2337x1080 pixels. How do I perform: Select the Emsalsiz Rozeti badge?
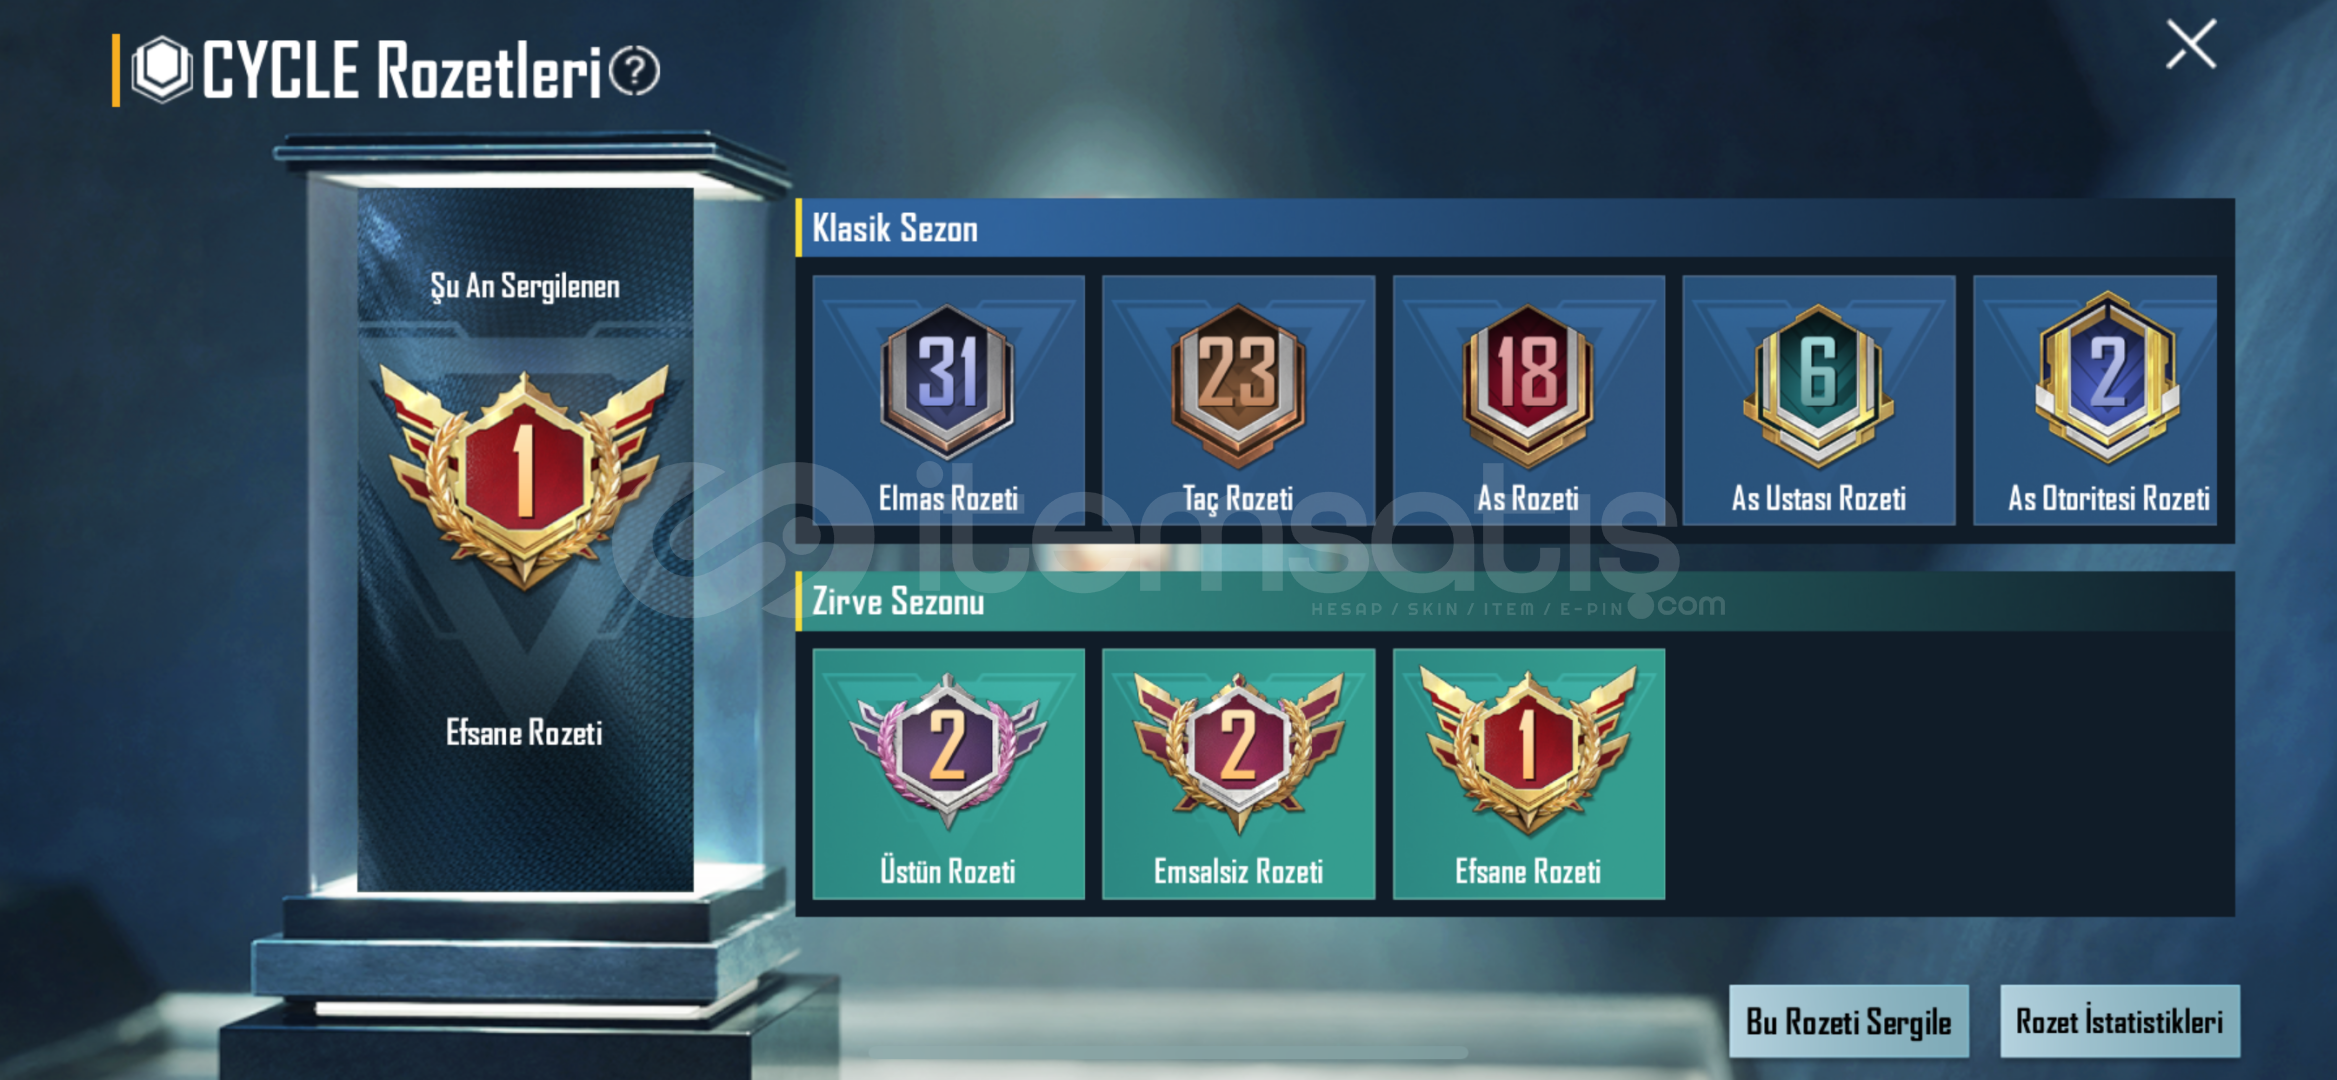[x=1238, y=774]
